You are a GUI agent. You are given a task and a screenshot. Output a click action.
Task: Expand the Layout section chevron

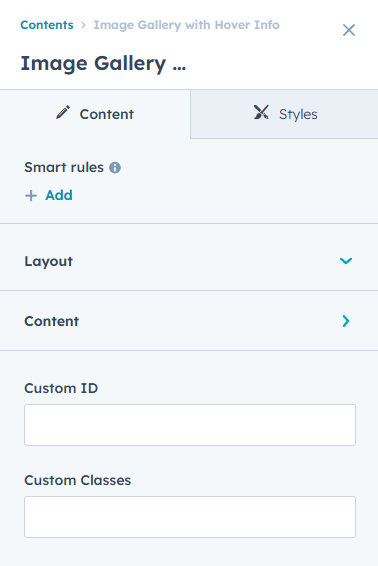pyautogui.click(x=346, y=261)
